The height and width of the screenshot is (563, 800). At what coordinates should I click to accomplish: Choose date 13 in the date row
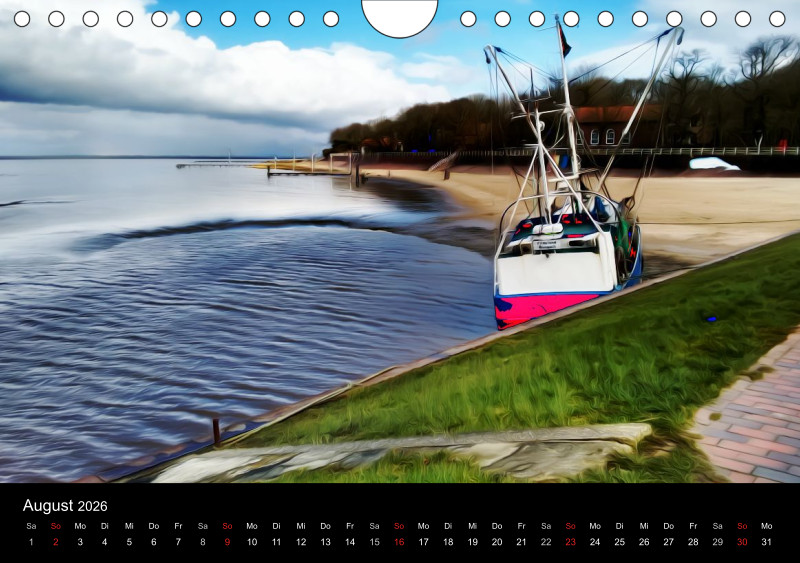pyautogui.click(x=326, y=542)
